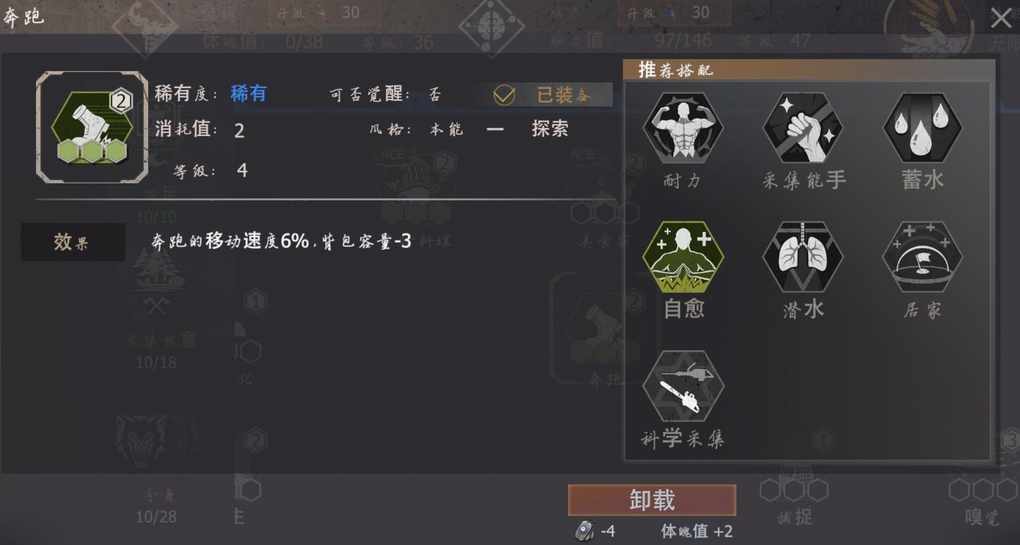This screenshot has height=545, width=1020.
Task: Select the 科学采集 chainsaw talent icon
Action: [x=682, y=386]
